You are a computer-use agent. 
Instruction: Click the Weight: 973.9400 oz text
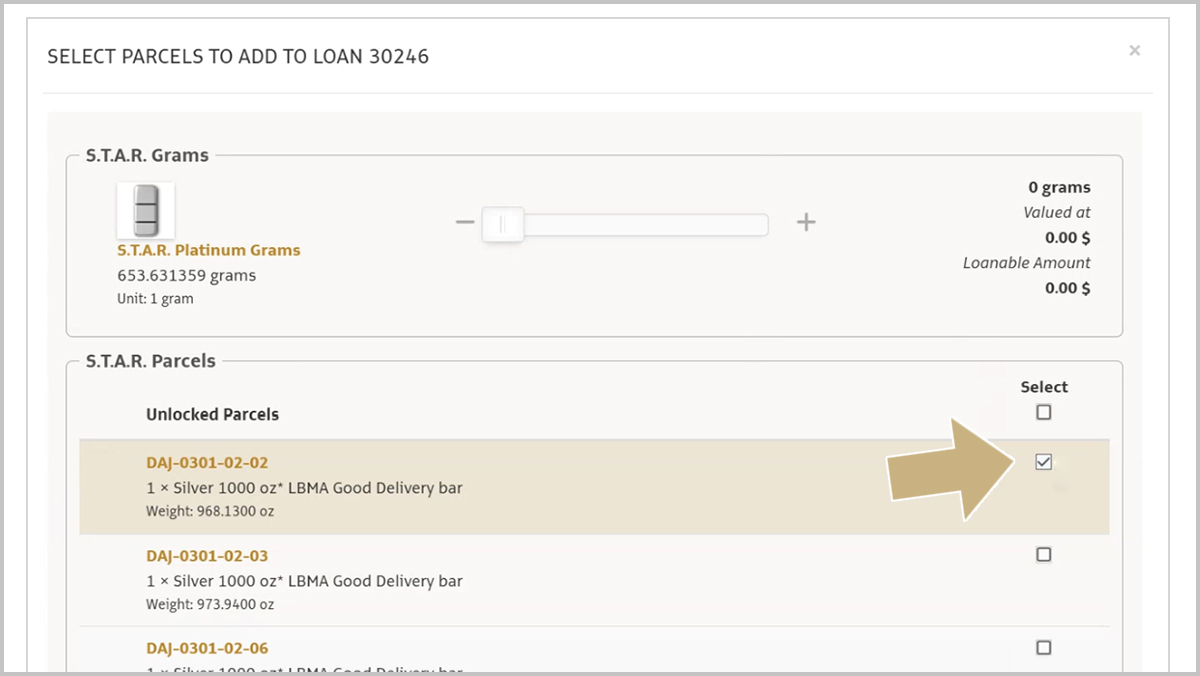(210, 604)
